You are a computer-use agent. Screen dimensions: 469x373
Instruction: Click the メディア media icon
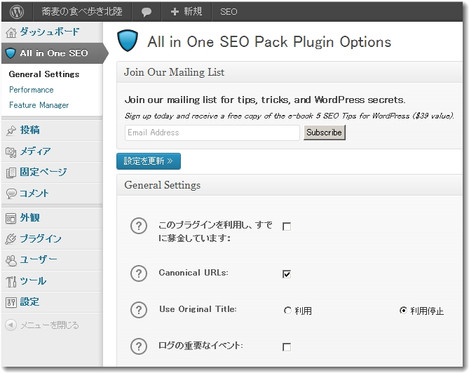pyautogui.click(x=11, y=152)
